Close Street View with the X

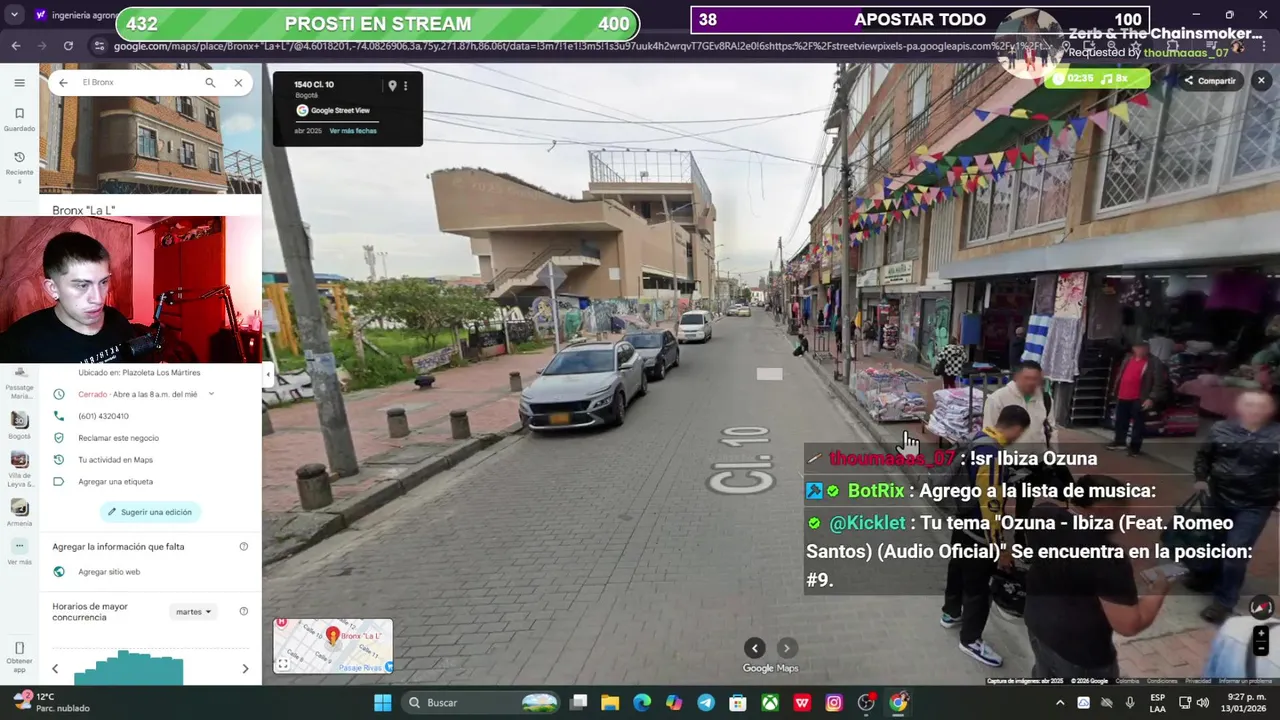(1261, 80)
